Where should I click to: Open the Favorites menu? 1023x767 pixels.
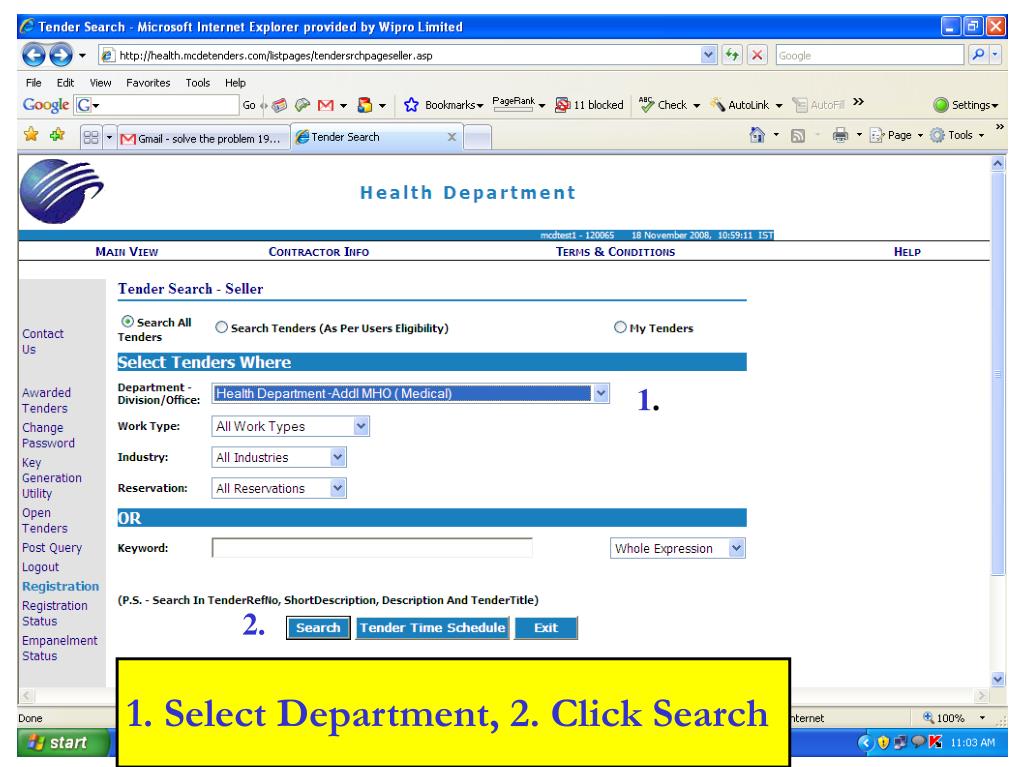[148, 83]
